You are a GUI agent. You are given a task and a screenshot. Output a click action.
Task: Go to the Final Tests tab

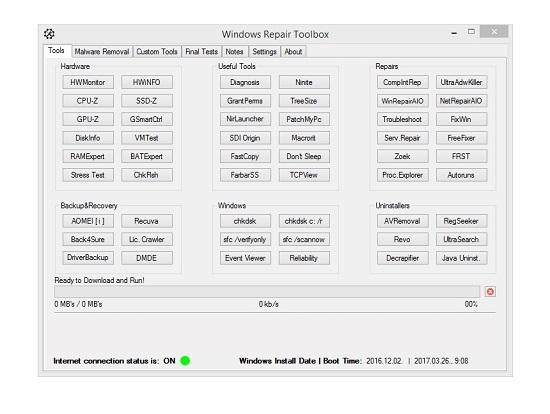tap(202, 52)
